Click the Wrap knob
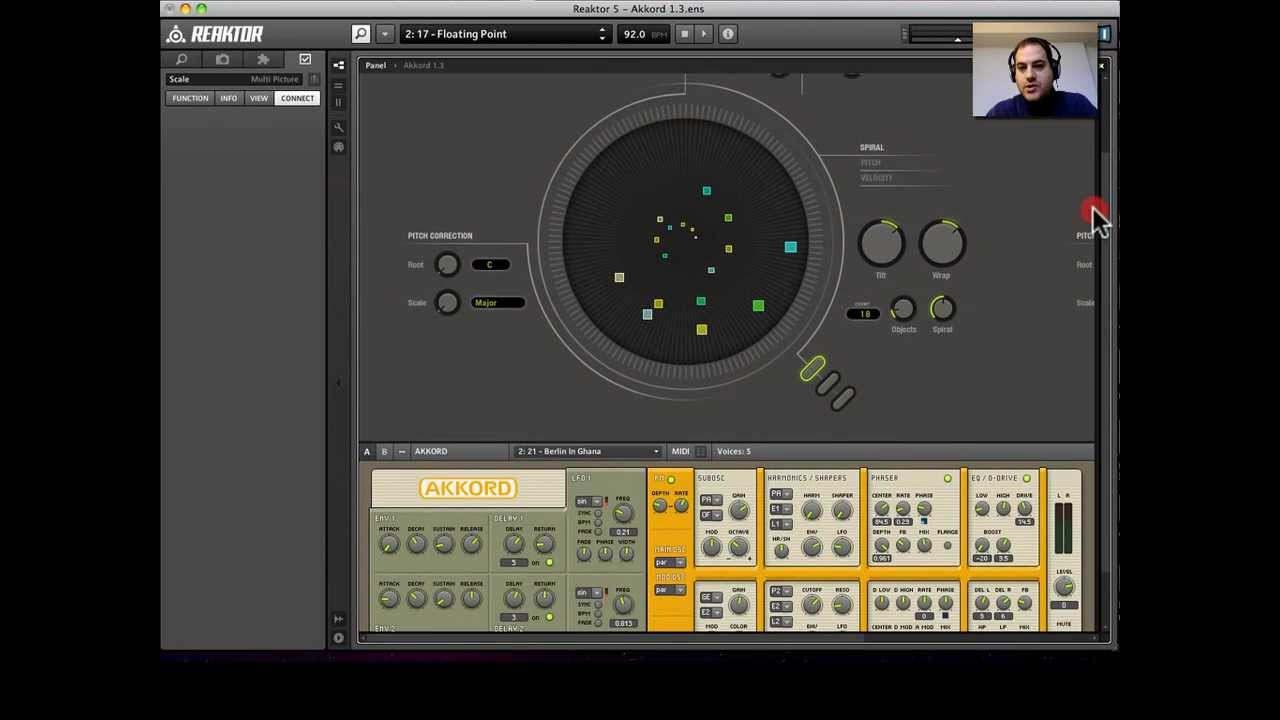 pyautogui.click(x=942, y=243)
